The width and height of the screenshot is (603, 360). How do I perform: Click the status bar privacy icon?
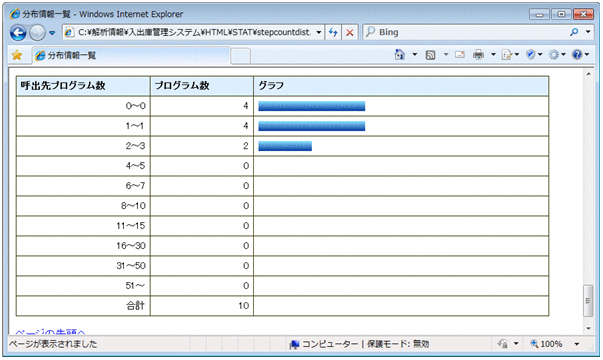[503, 344]
